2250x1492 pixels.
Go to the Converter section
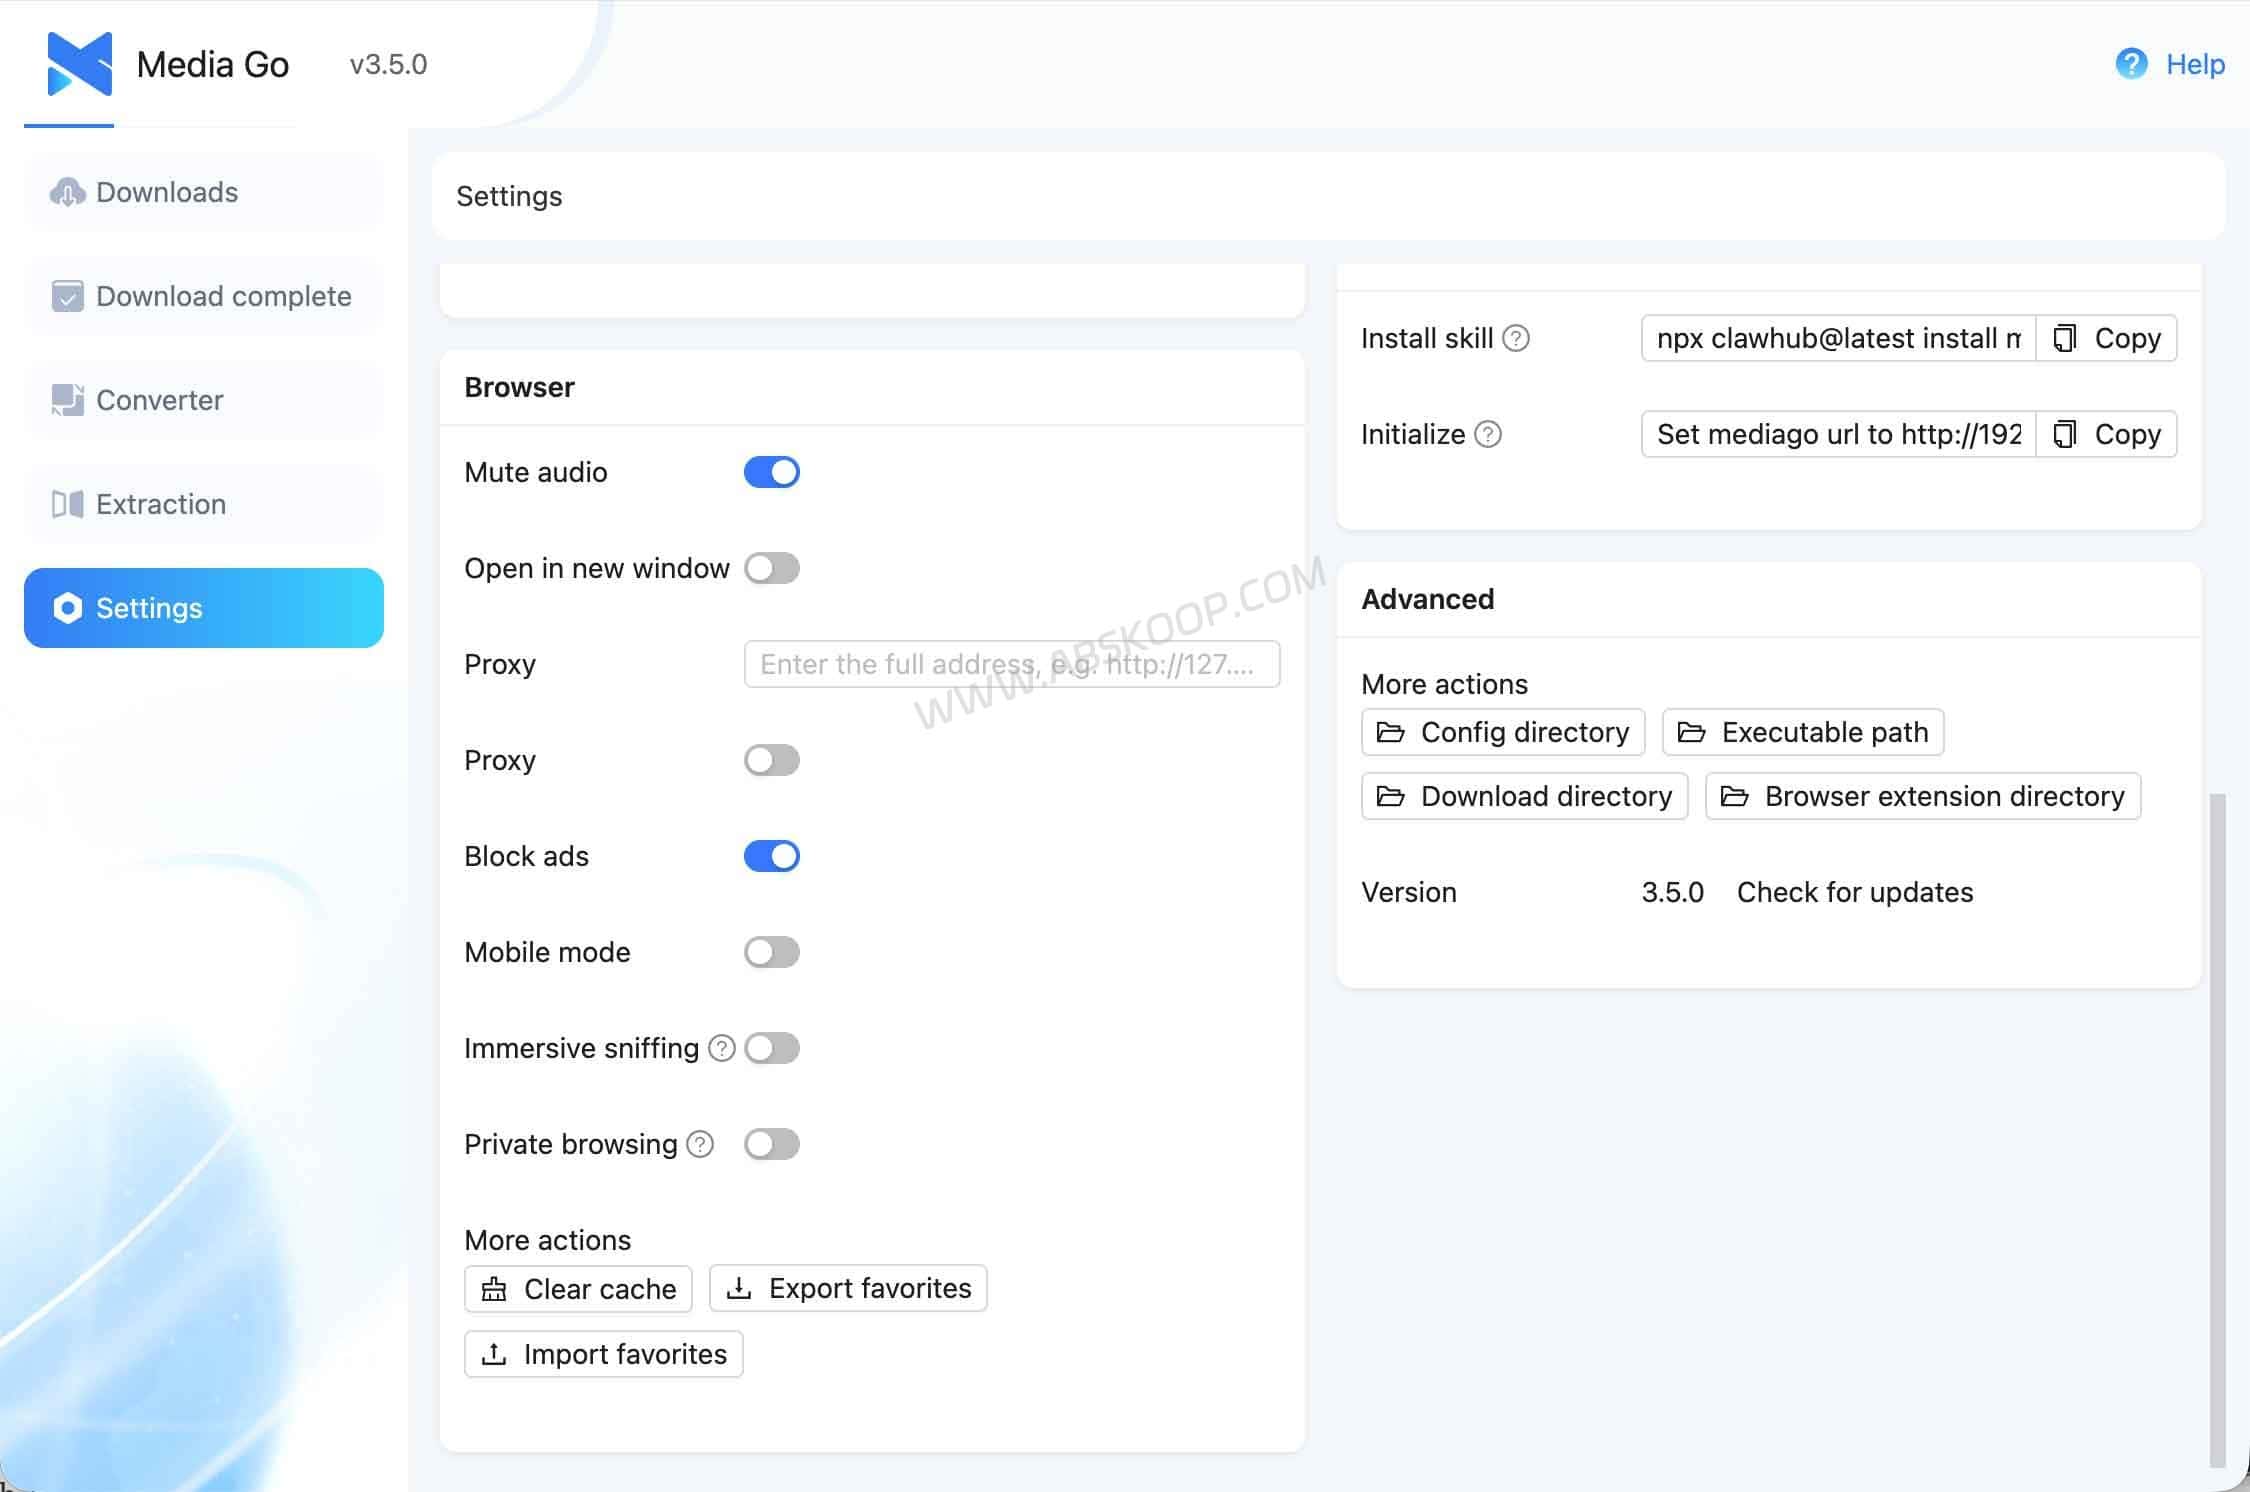(204, 400)
